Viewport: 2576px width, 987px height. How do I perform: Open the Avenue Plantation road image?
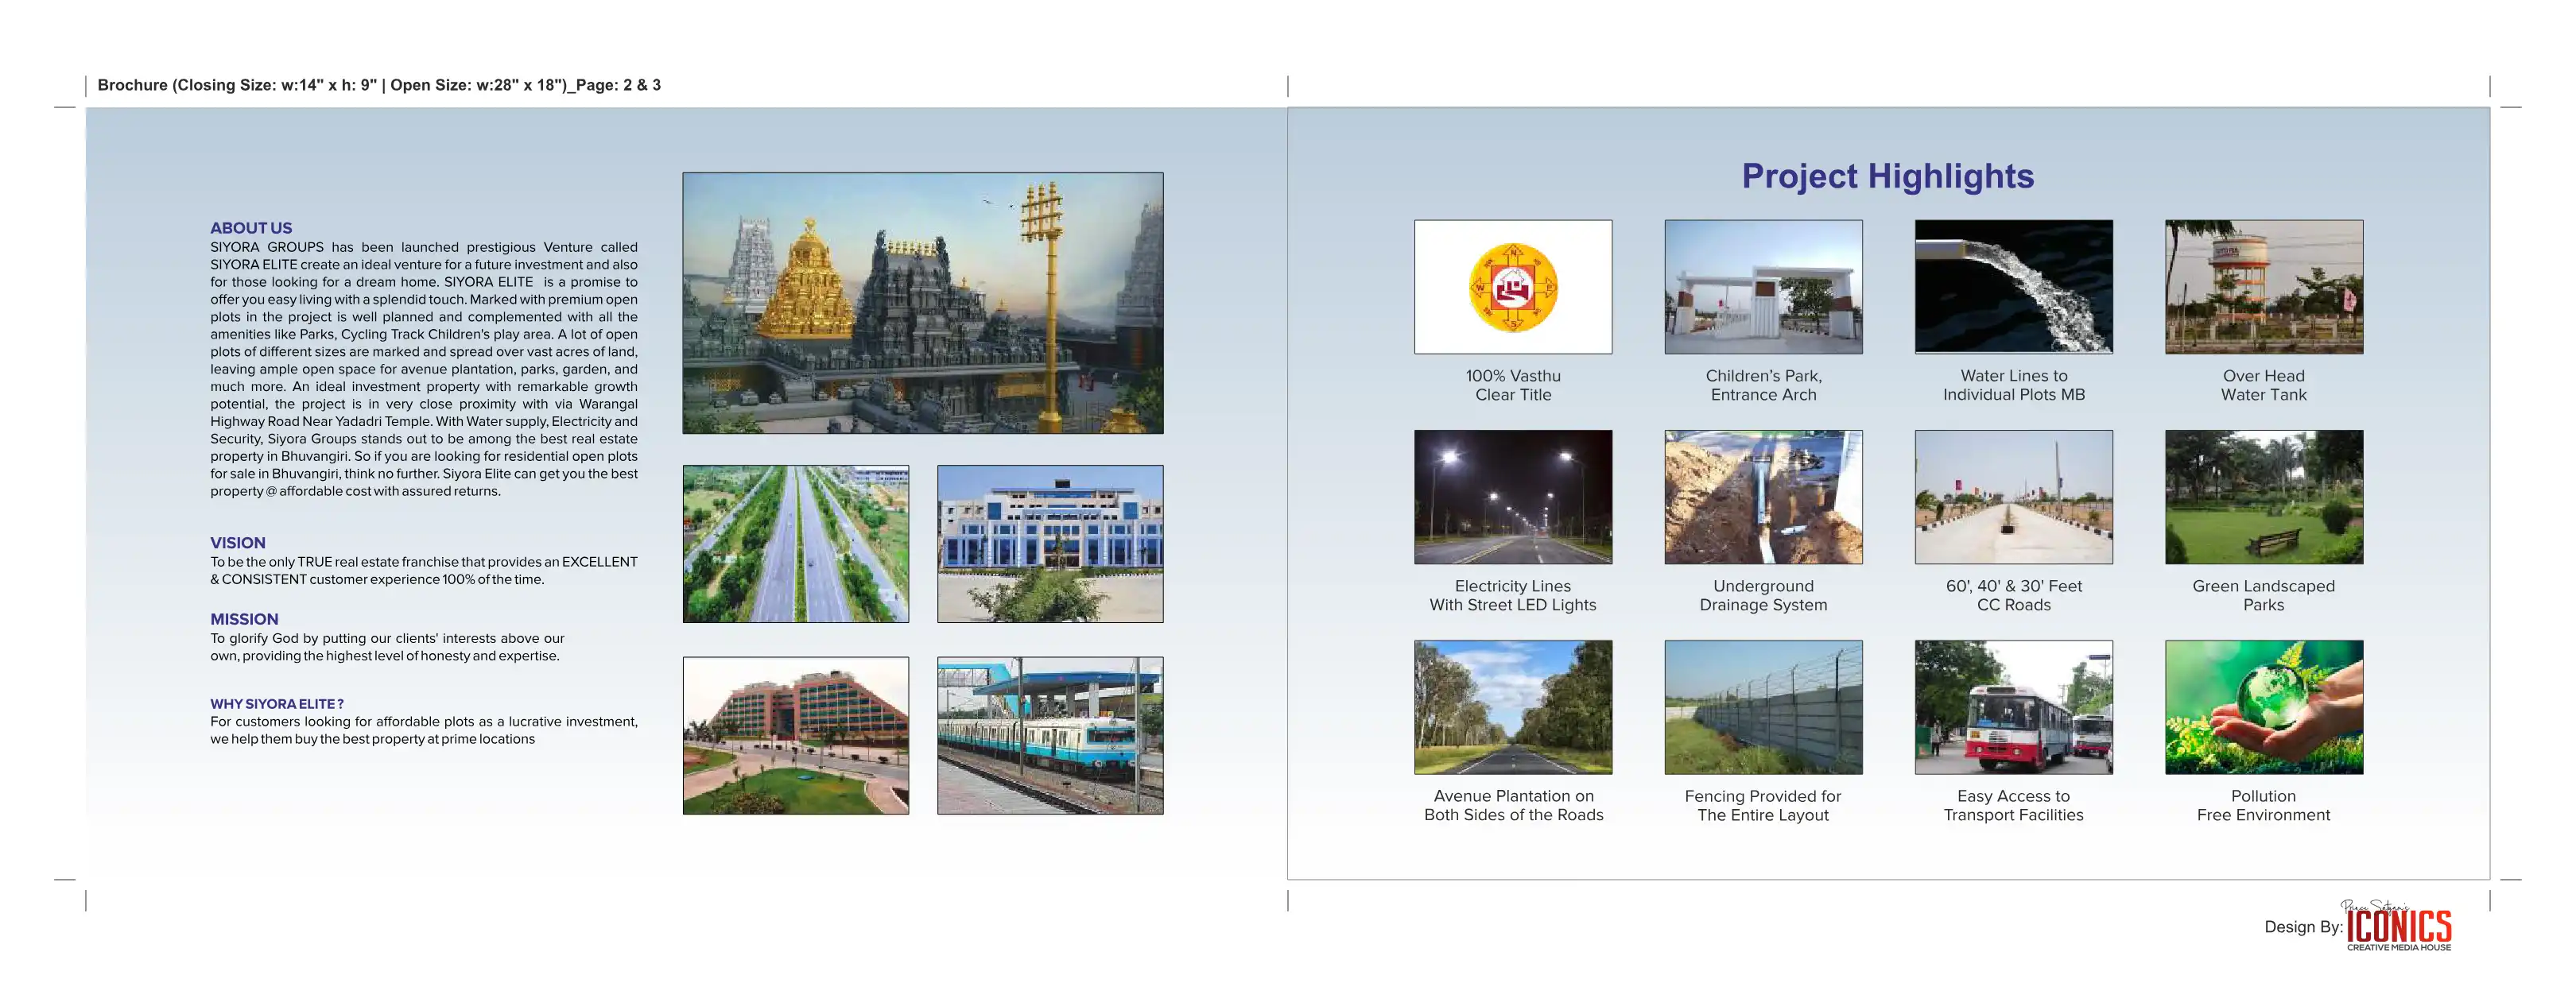point(1512,707)
